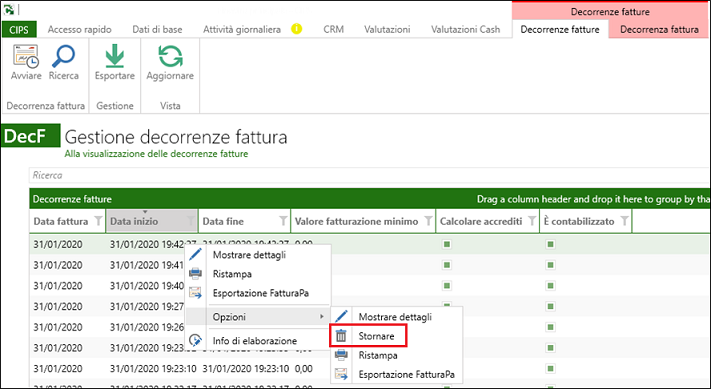Image resolution: width=711 pixels, height=389 pixels.
Task: Click the Avviare ribbon icon
Action: pyautogui.click(x=26, y=56)
